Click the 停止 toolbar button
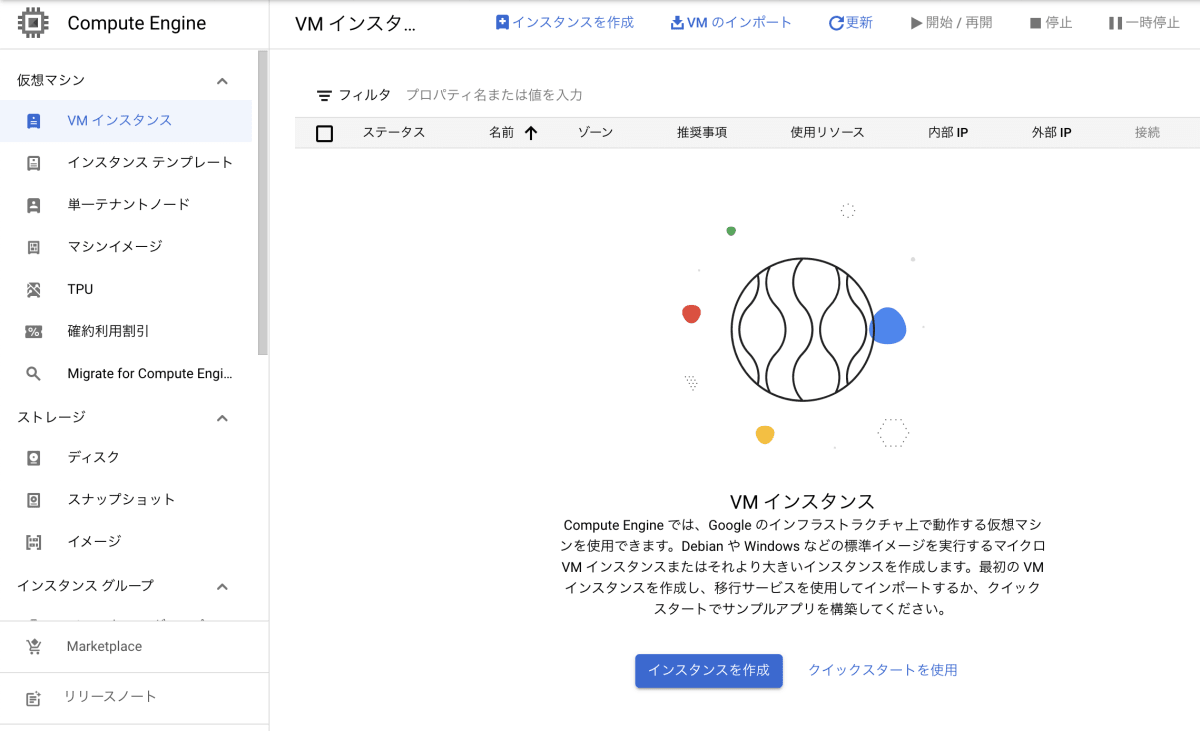Viewport: 1200px width, 731px height. pyautogui.click(x=1051, y=23)
